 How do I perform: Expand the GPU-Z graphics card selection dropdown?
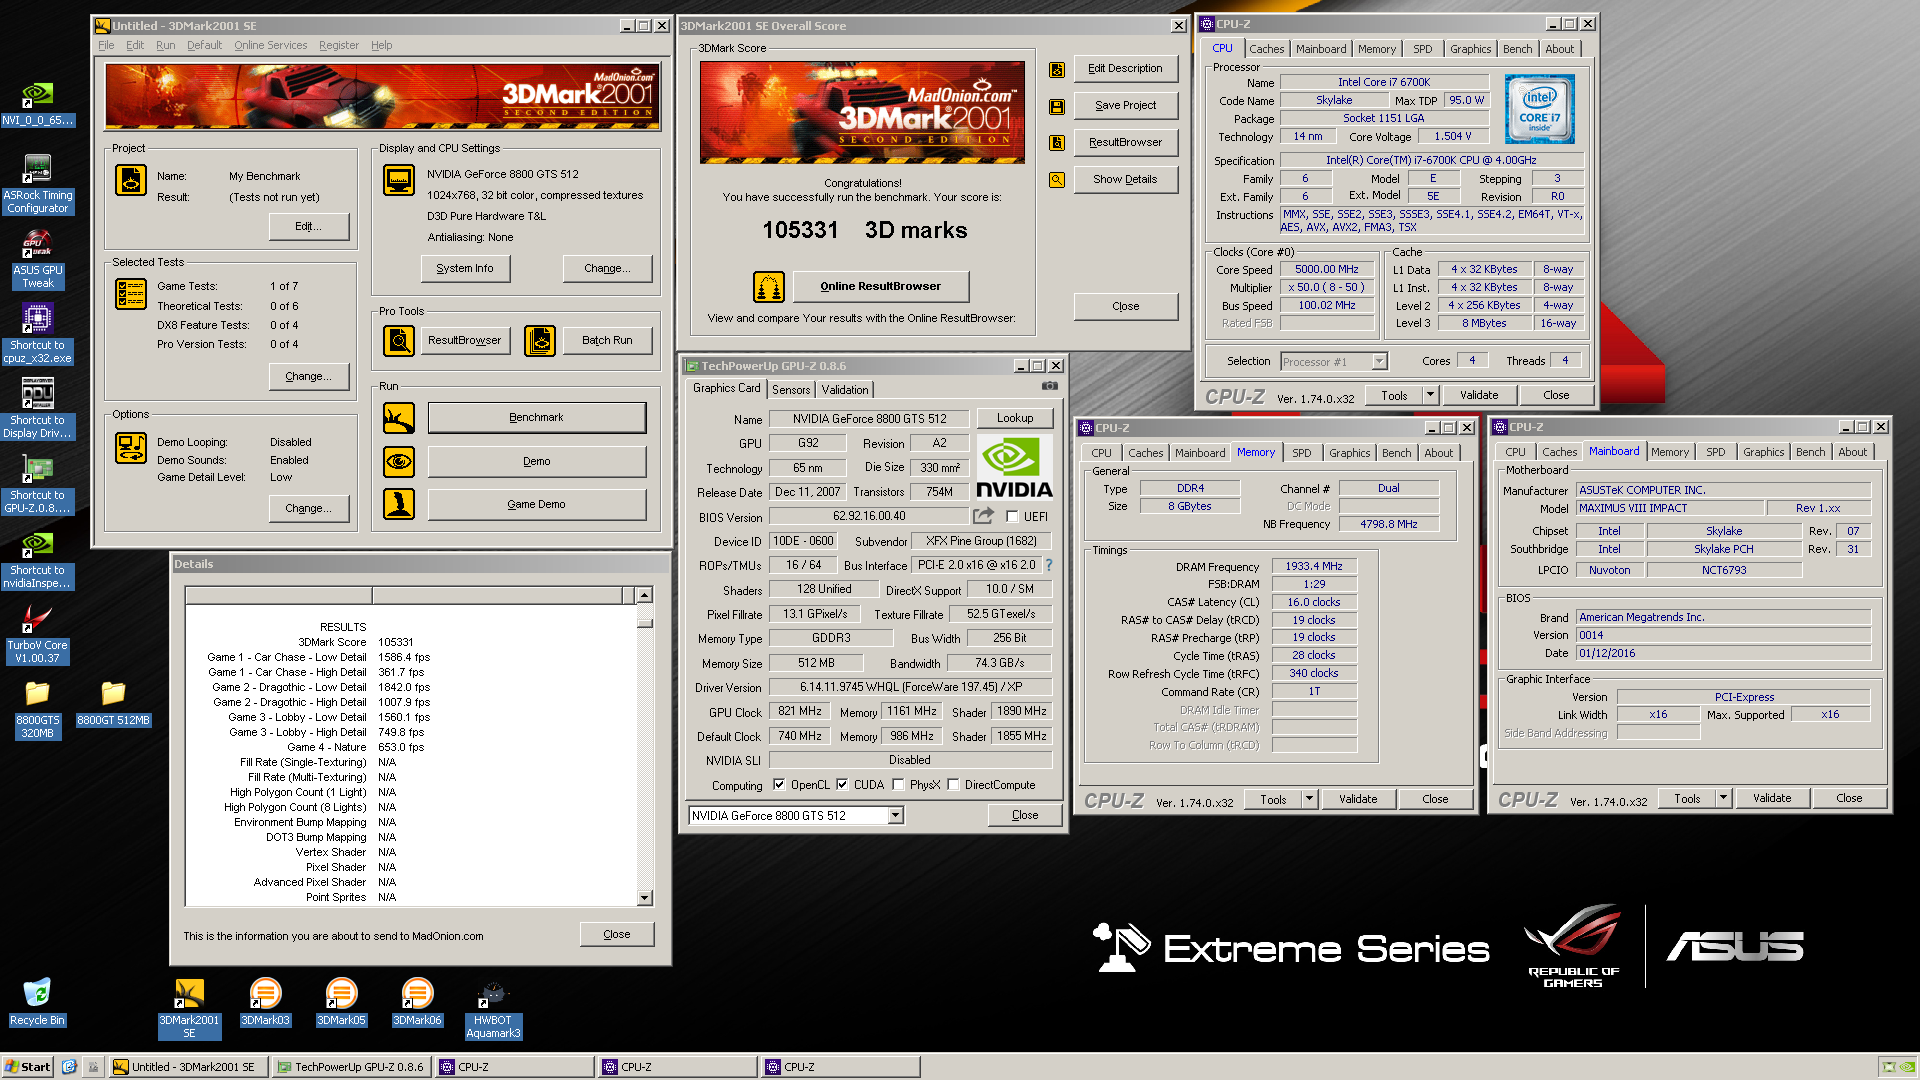point(896,816)
